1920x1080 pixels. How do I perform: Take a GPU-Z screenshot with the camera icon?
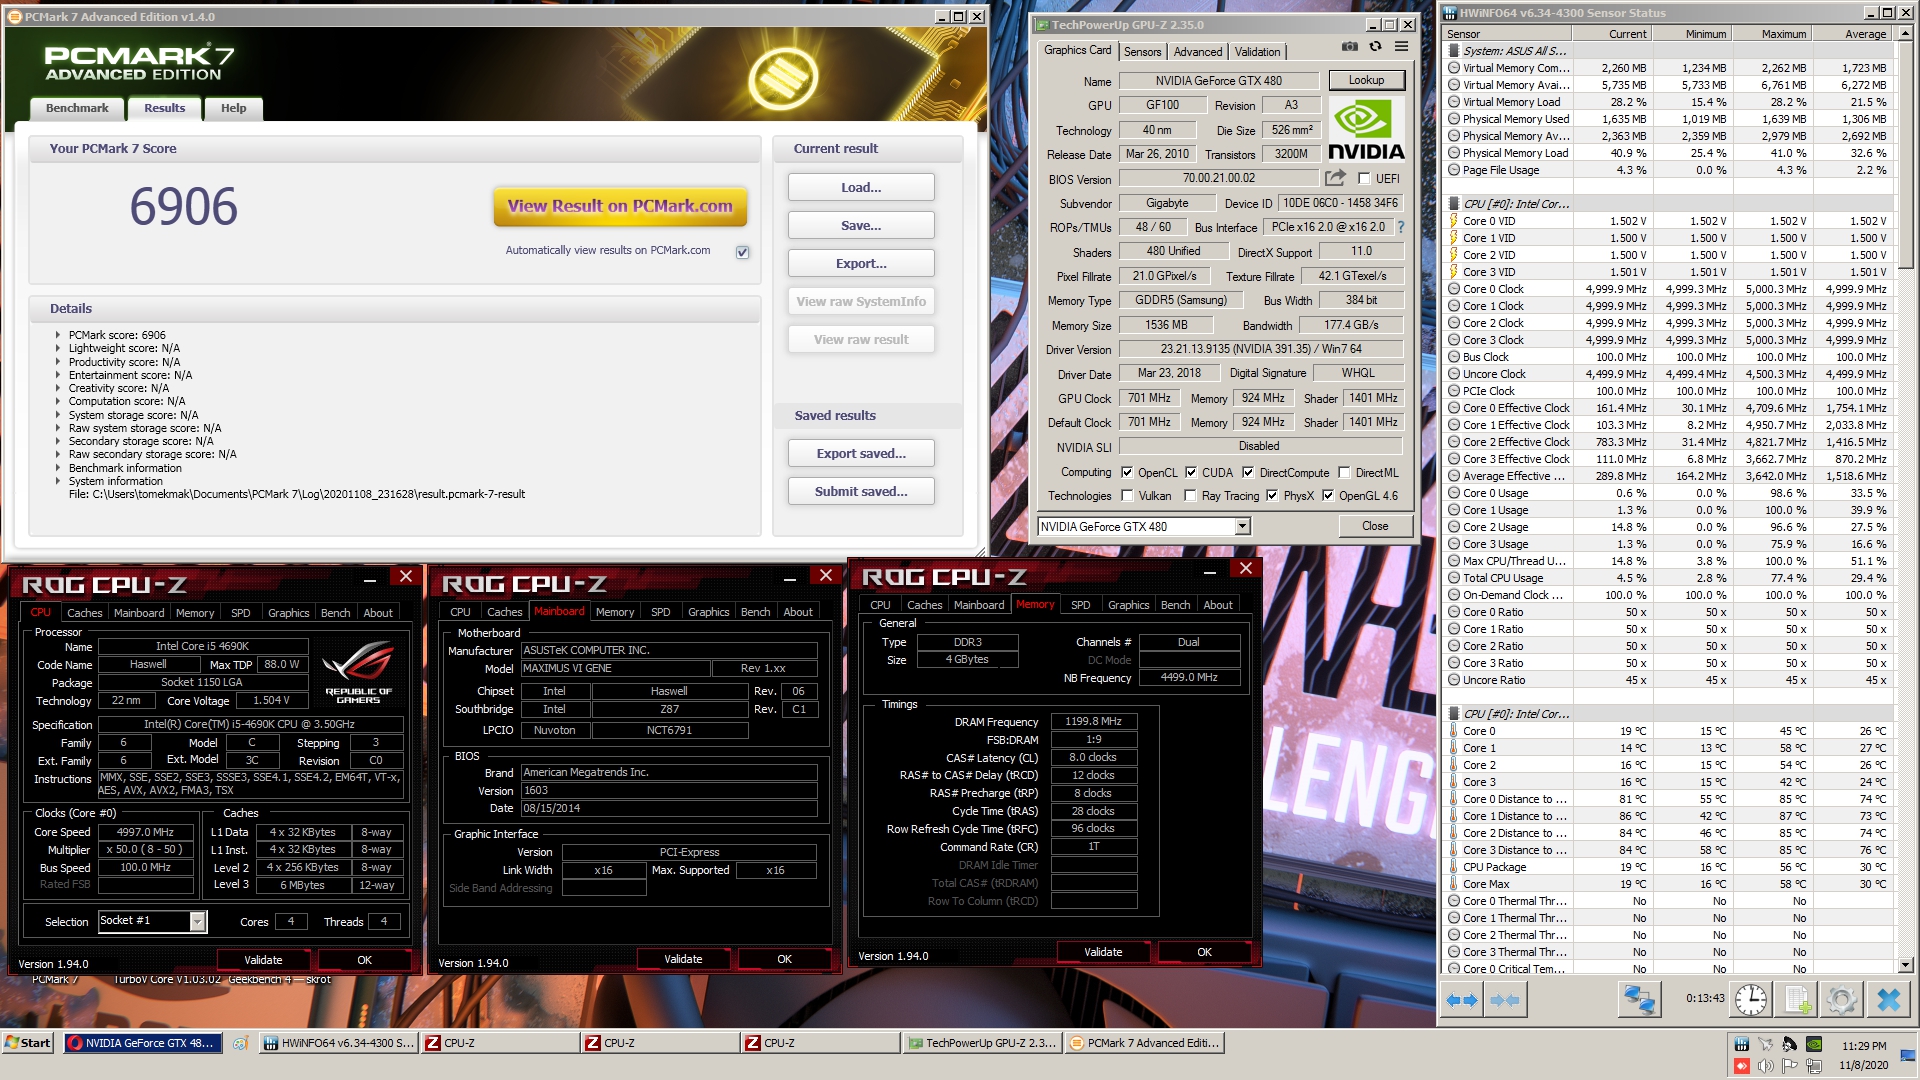[1349, 47]
